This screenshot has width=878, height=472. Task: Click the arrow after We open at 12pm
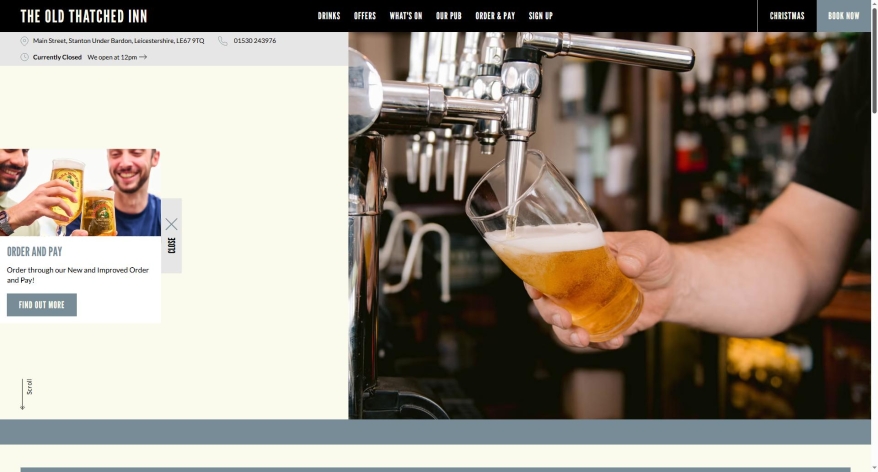[x=143, y=57]
